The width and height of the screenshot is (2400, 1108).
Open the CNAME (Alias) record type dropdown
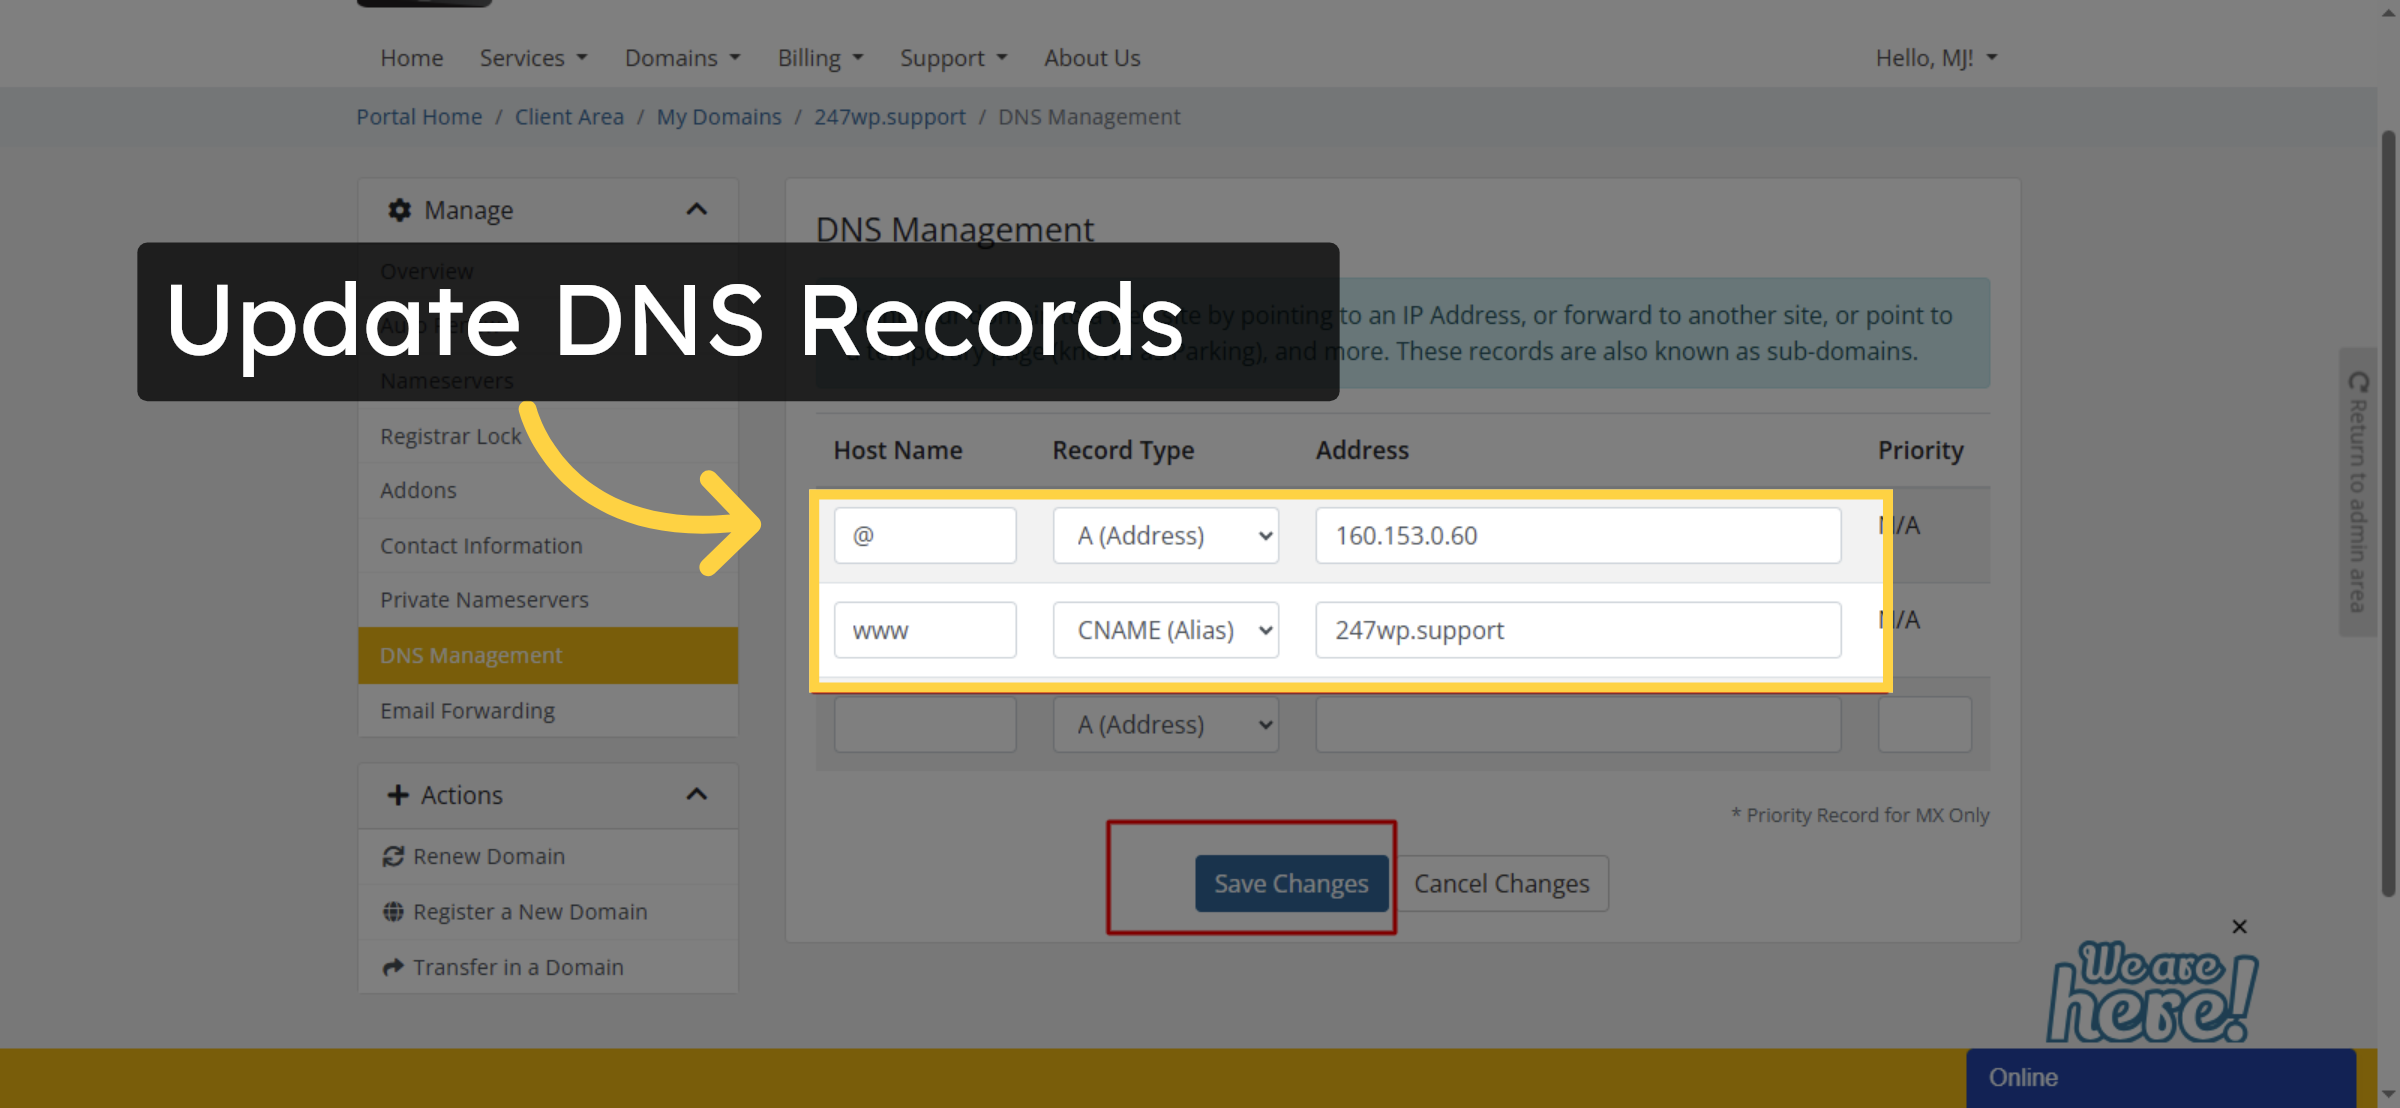[x=1165, y=629]
